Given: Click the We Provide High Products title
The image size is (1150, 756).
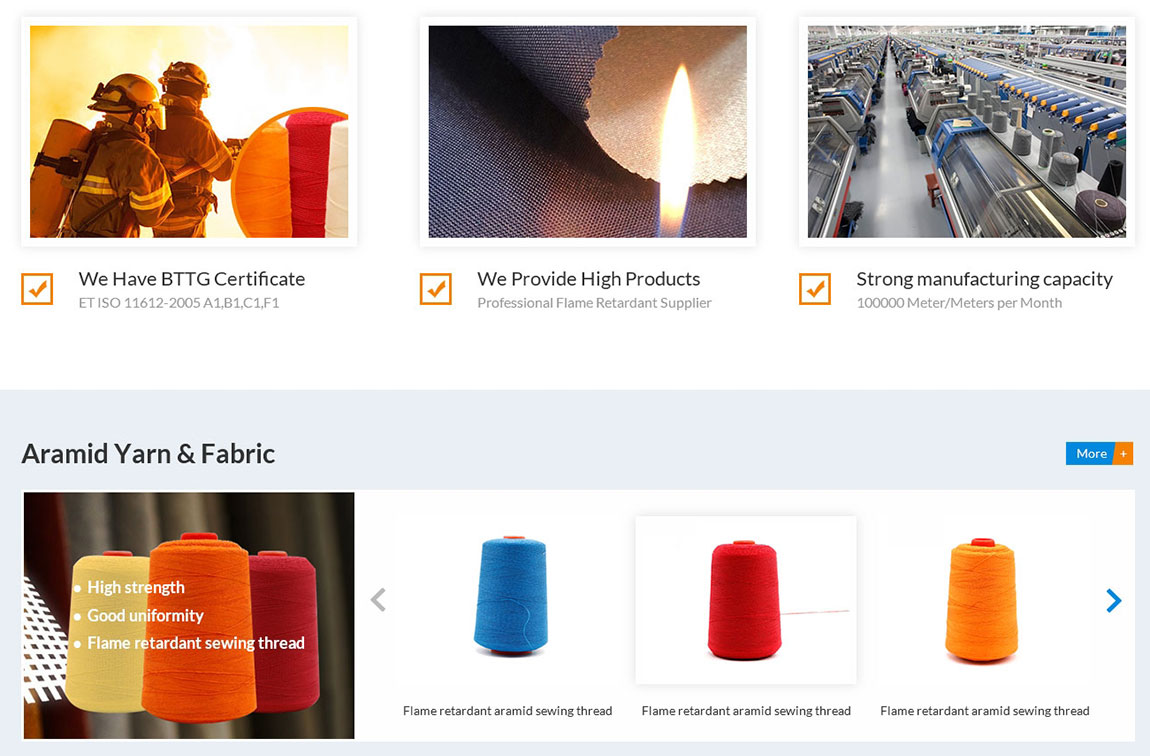Looking at the screenshot, I should pyautogui.click(x=588, y=279).
